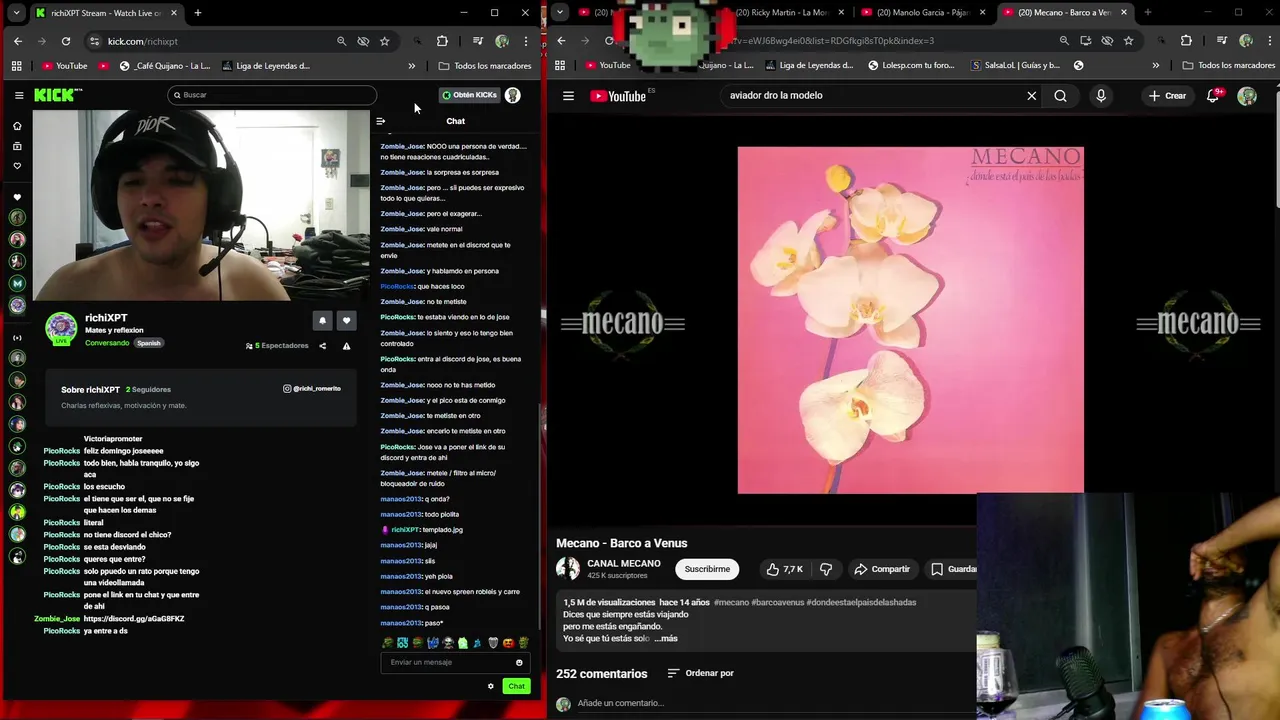Report stream with warning triangle icon
This screenshot has height=720, width=1280.
(346, 346)
